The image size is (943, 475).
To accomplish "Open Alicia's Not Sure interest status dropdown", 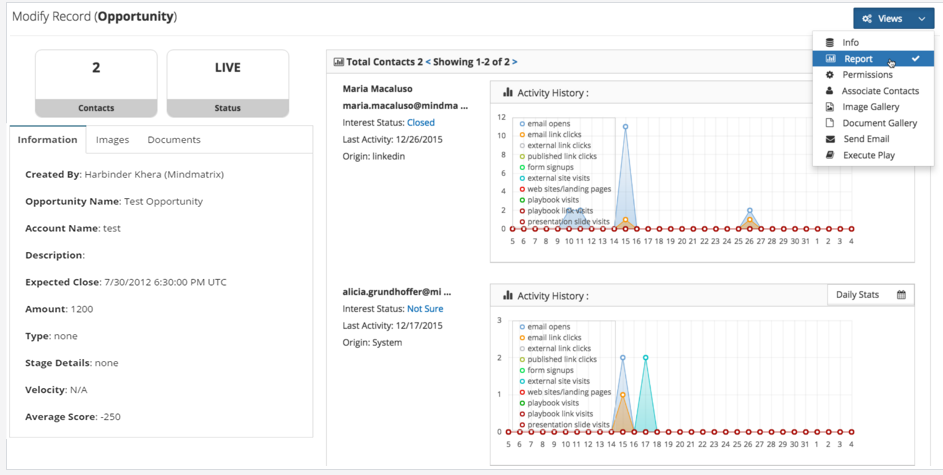I will (x=424, y=309).
